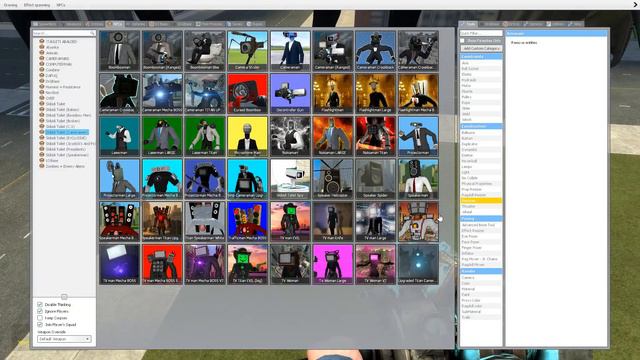Select the Combine NPC category
The image size is (640, 360).
[x=52, y=70]
